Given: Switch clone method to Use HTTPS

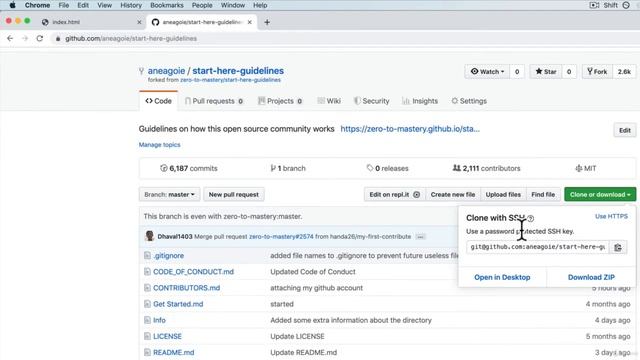Looking at the screenshot, I should (611, 216).
